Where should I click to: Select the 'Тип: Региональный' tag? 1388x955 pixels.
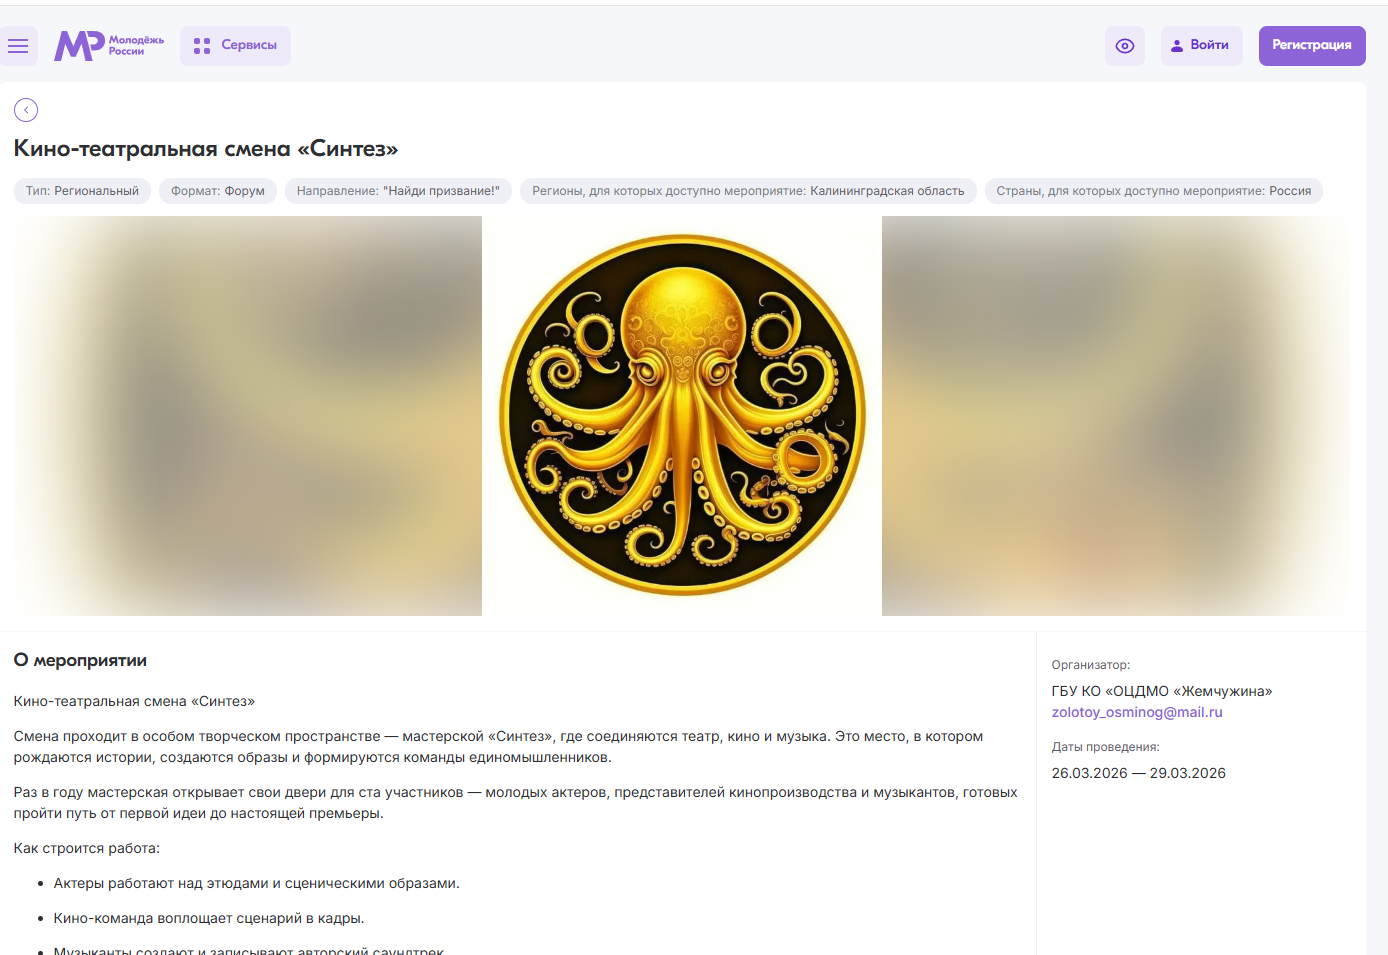[x=82, y=191]
